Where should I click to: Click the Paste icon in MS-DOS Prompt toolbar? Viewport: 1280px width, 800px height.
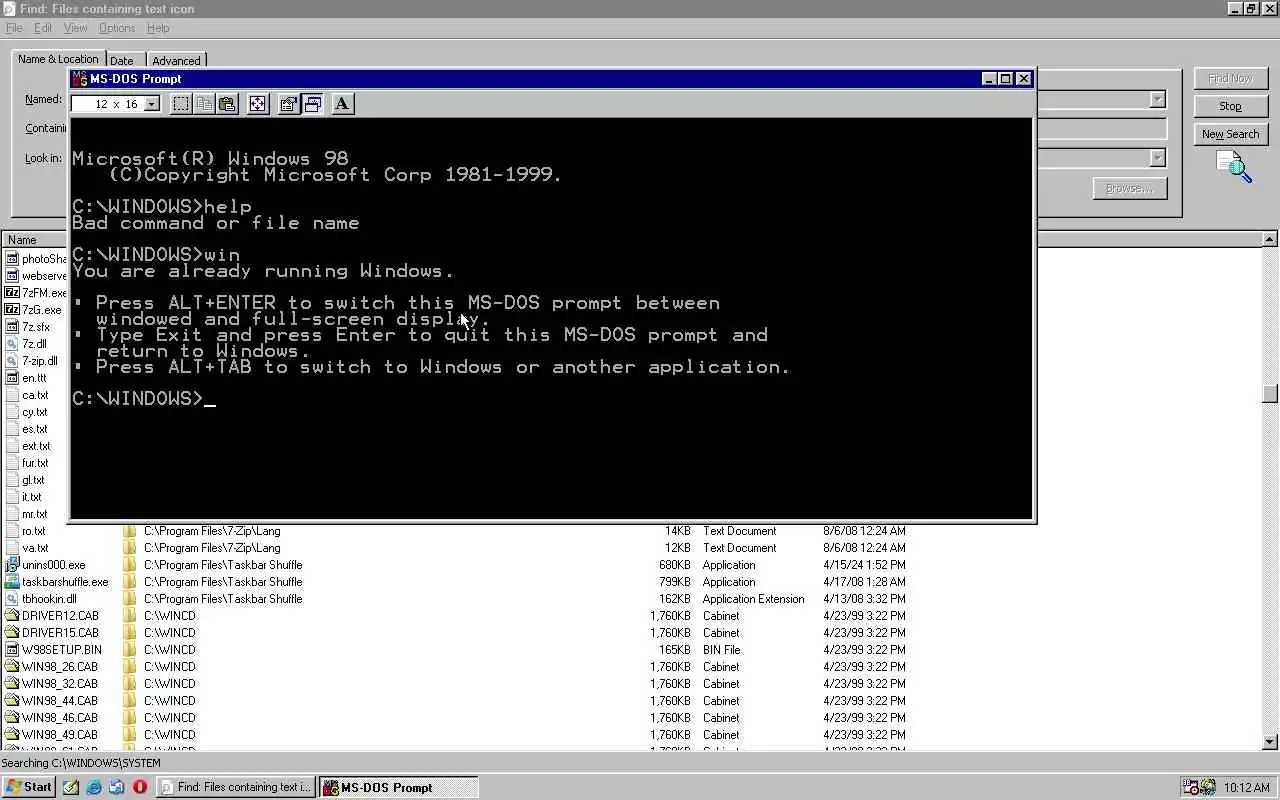click(227, 104)
